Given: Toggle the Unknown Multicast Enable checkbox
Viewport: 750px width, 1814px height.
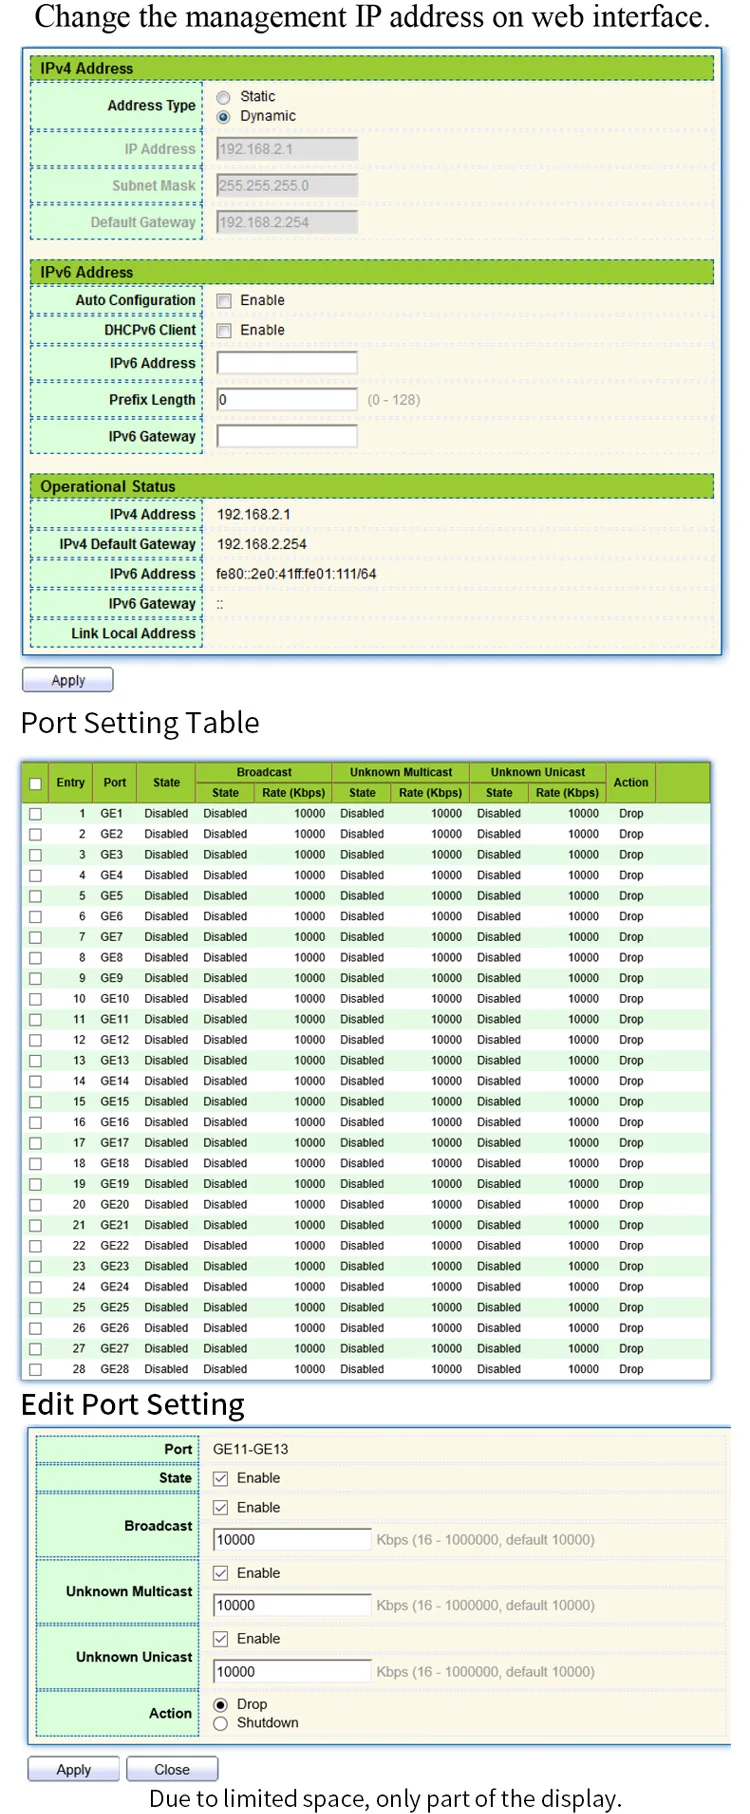Looking at the screenshot, I should (x=221, y=1574).
